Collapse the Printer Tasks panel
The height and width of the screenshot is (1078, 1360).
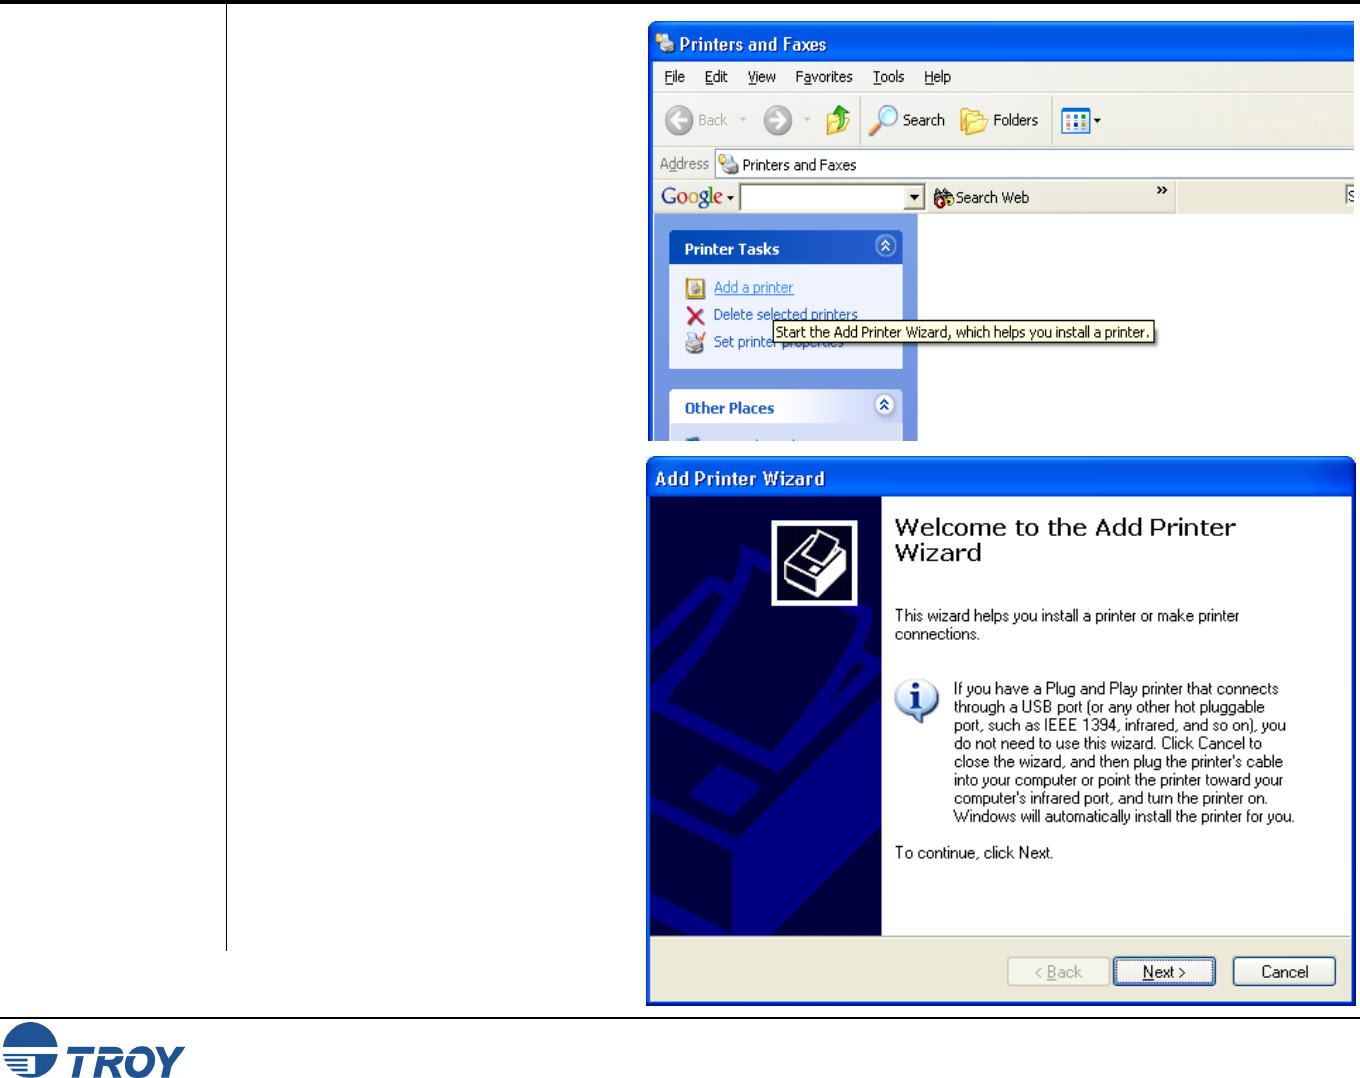click(x=885, y=246)
